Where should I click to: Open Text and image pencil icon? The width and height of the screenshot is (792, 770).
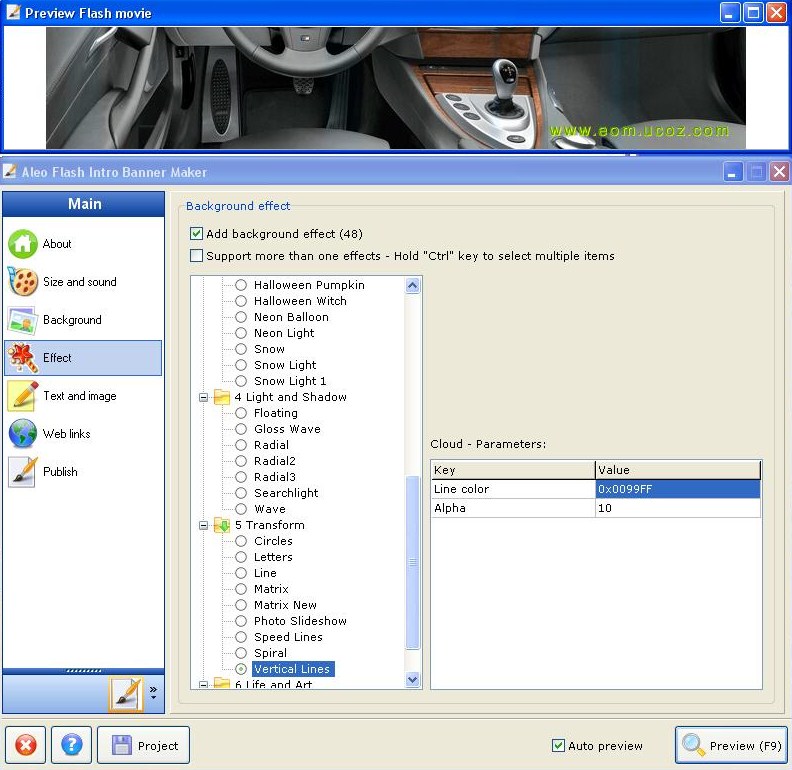(22, 396)
